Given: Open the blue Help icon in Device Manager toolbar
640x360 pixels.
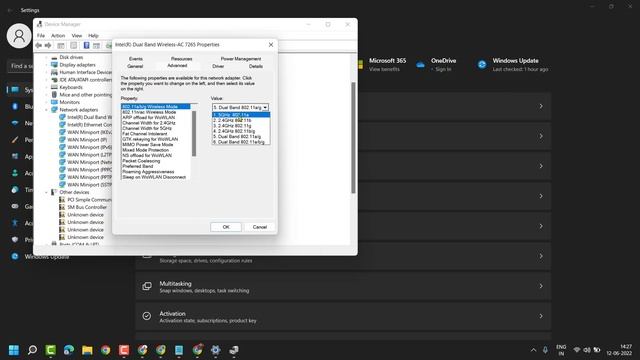Looking at the screenshot, I should point(87,45).
